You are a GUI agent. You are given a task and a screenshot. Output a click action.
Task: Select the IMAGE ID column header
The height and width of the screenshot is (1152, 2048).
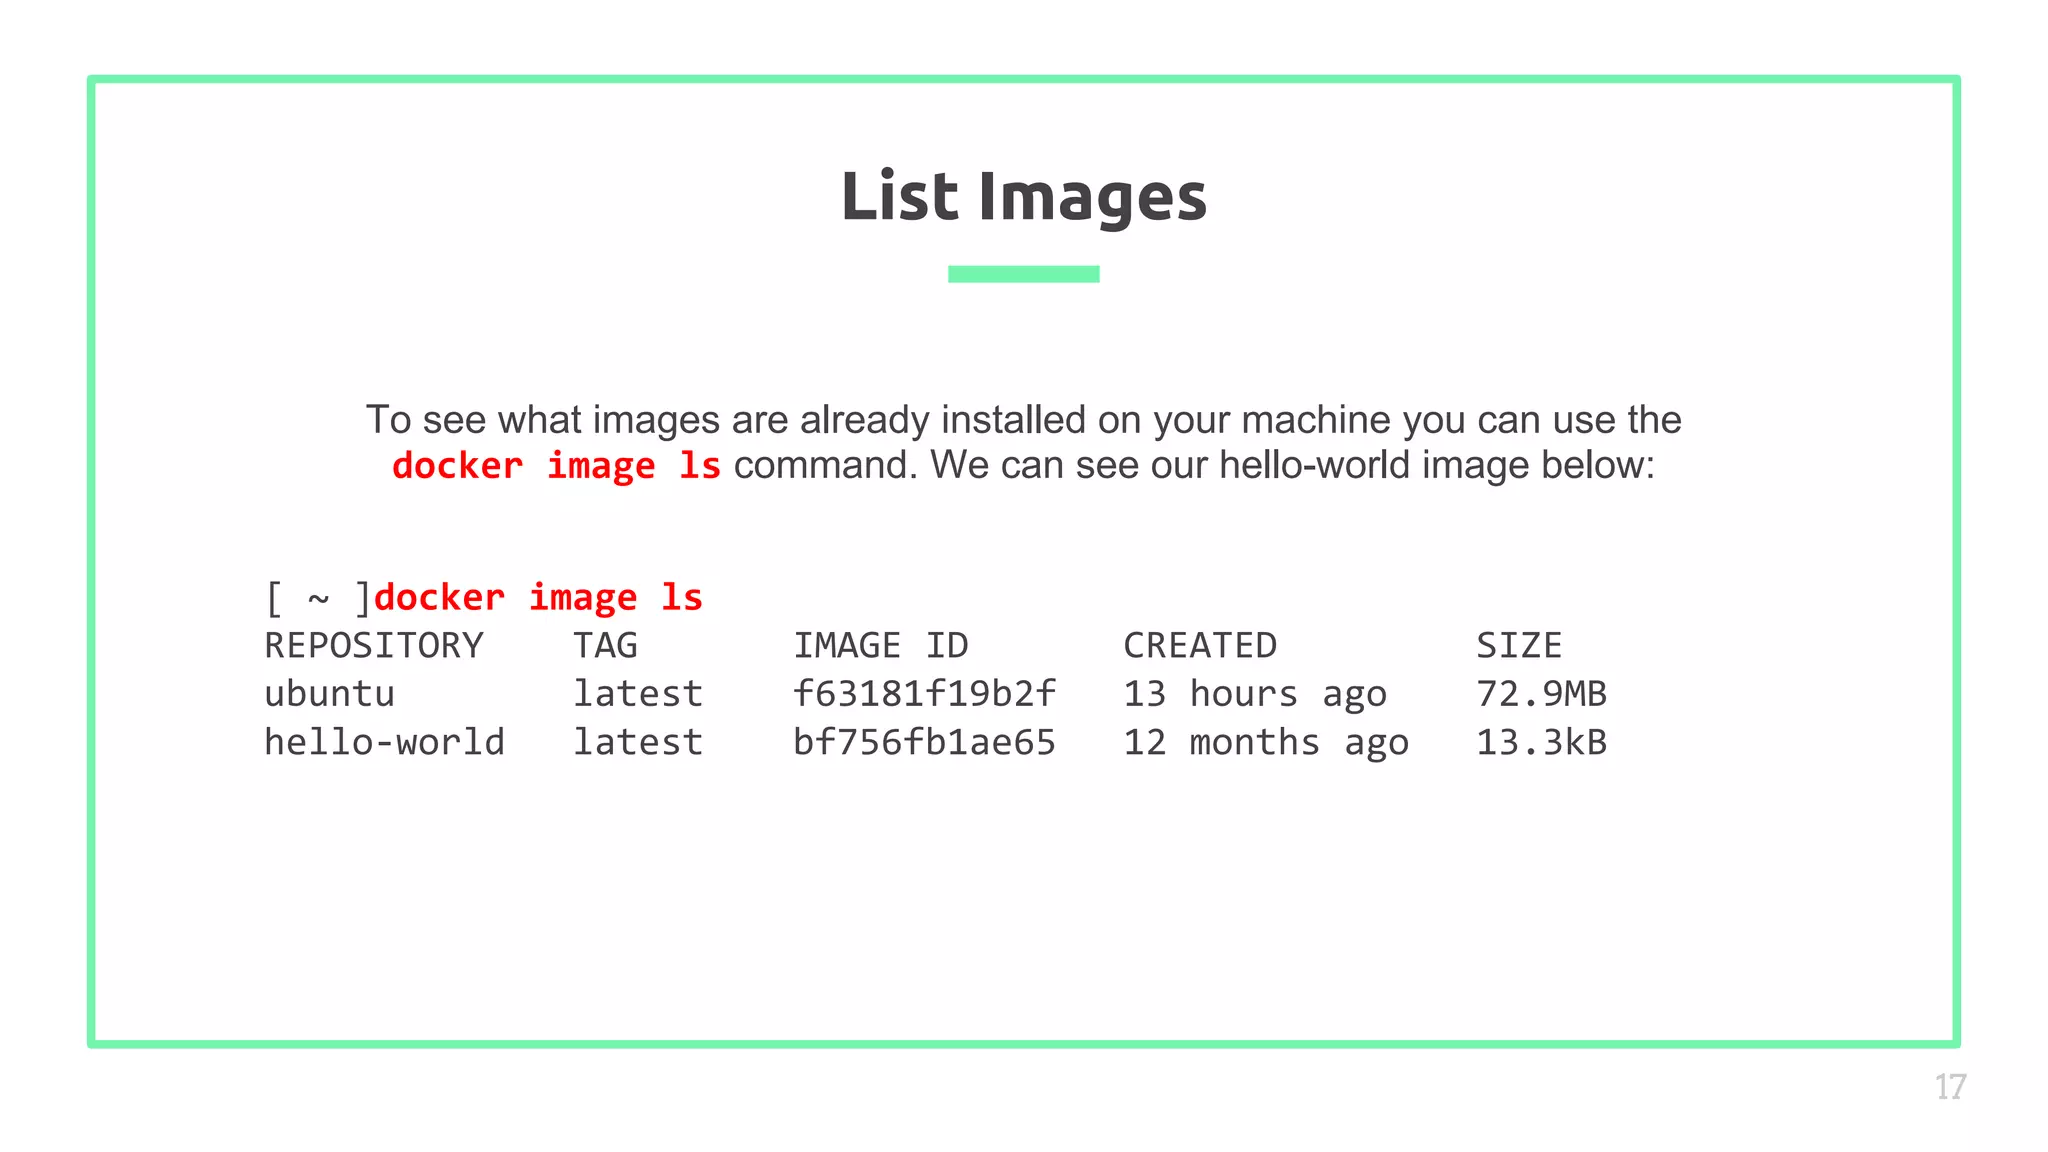[x=881, y=646]
